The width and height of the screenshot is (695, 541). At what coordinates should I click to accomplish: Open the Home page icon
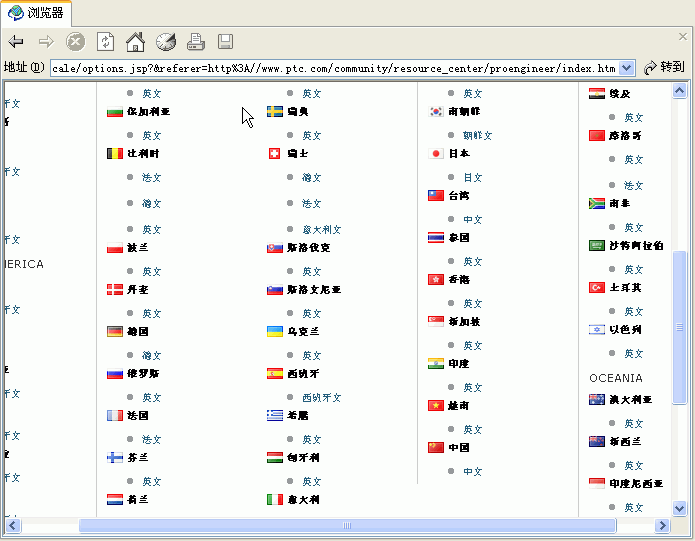135,42
